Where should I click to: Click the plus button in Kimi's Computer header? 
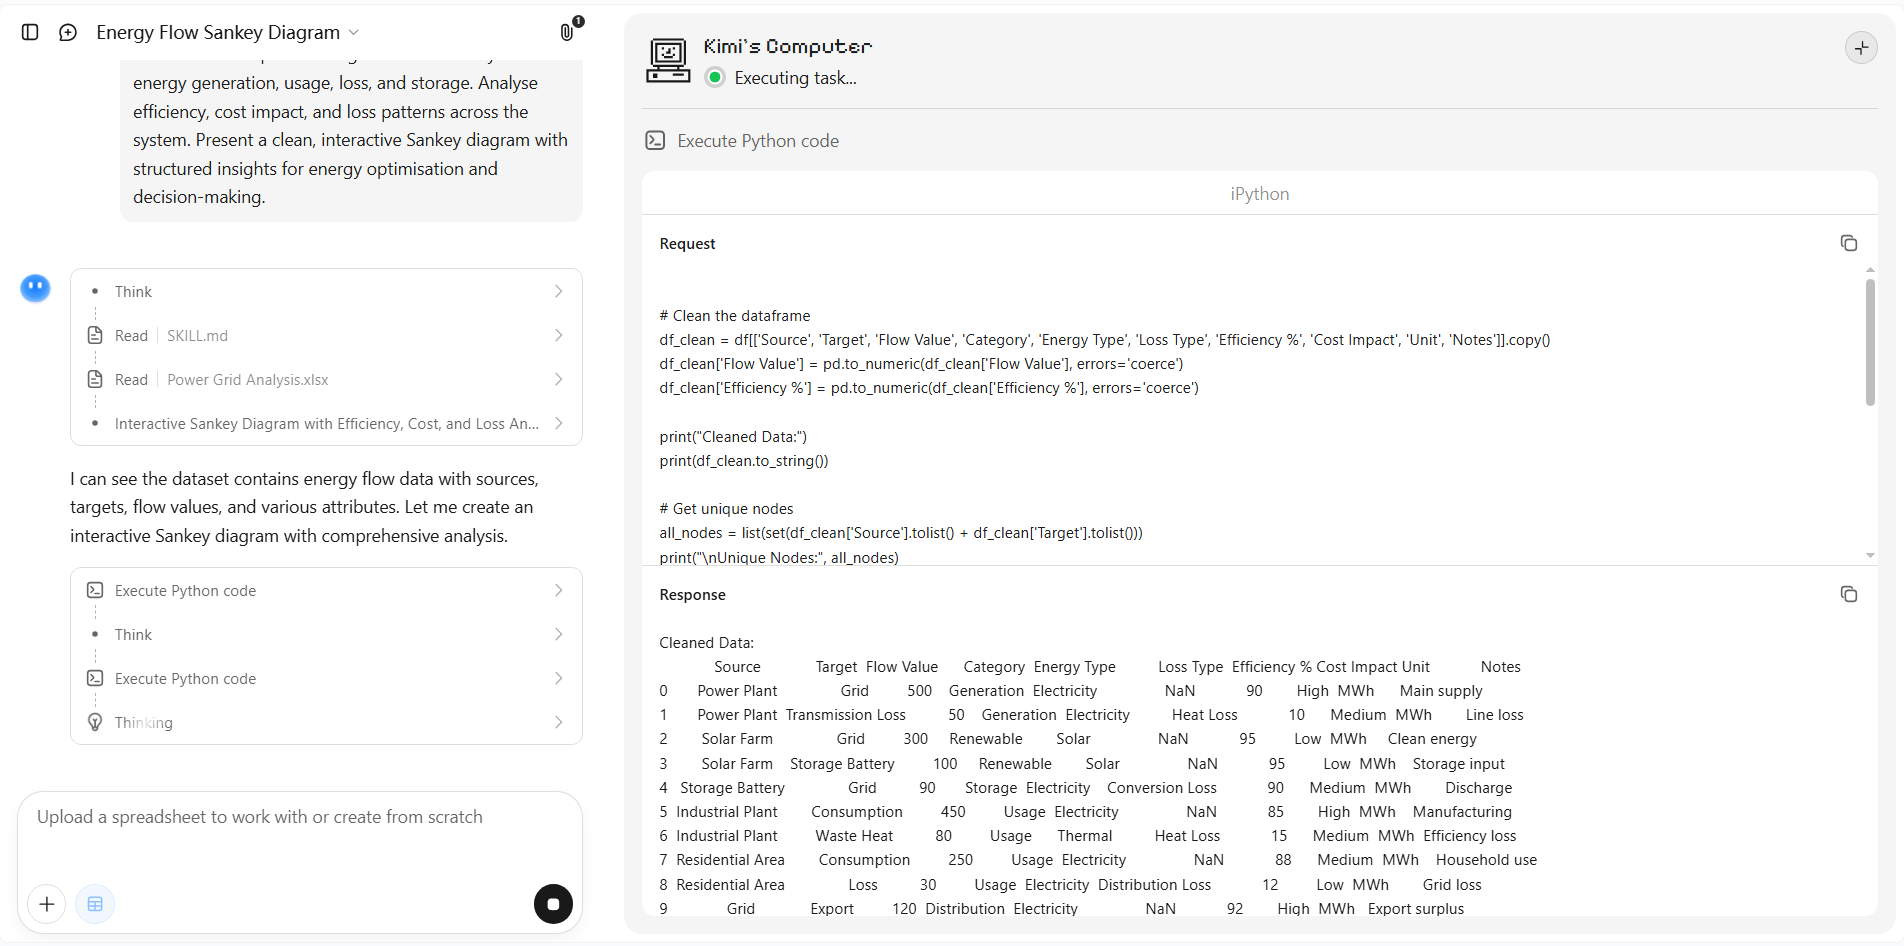[x=1861, y=47]
